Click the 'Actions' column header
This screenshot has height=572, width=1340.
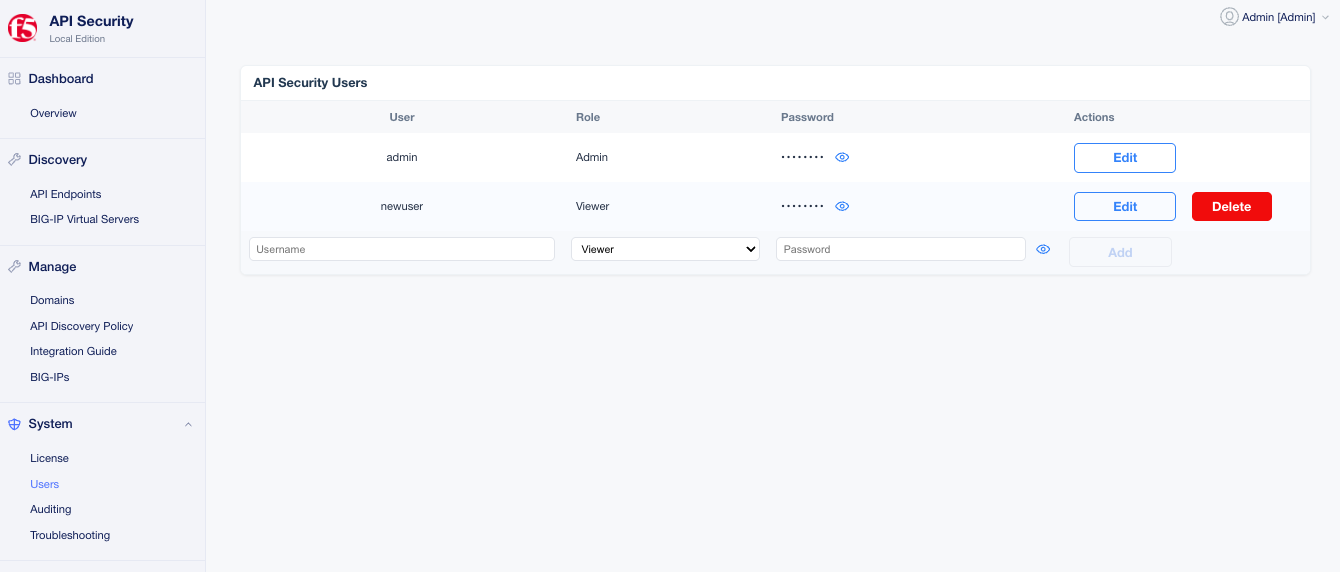[x=1094, y=118]
